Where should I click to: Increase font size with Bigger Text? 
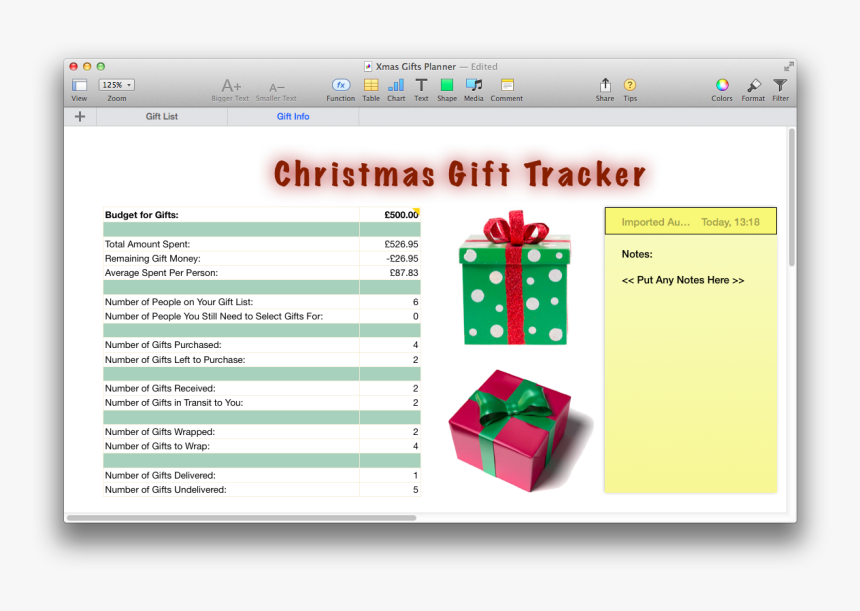point(230,89)
